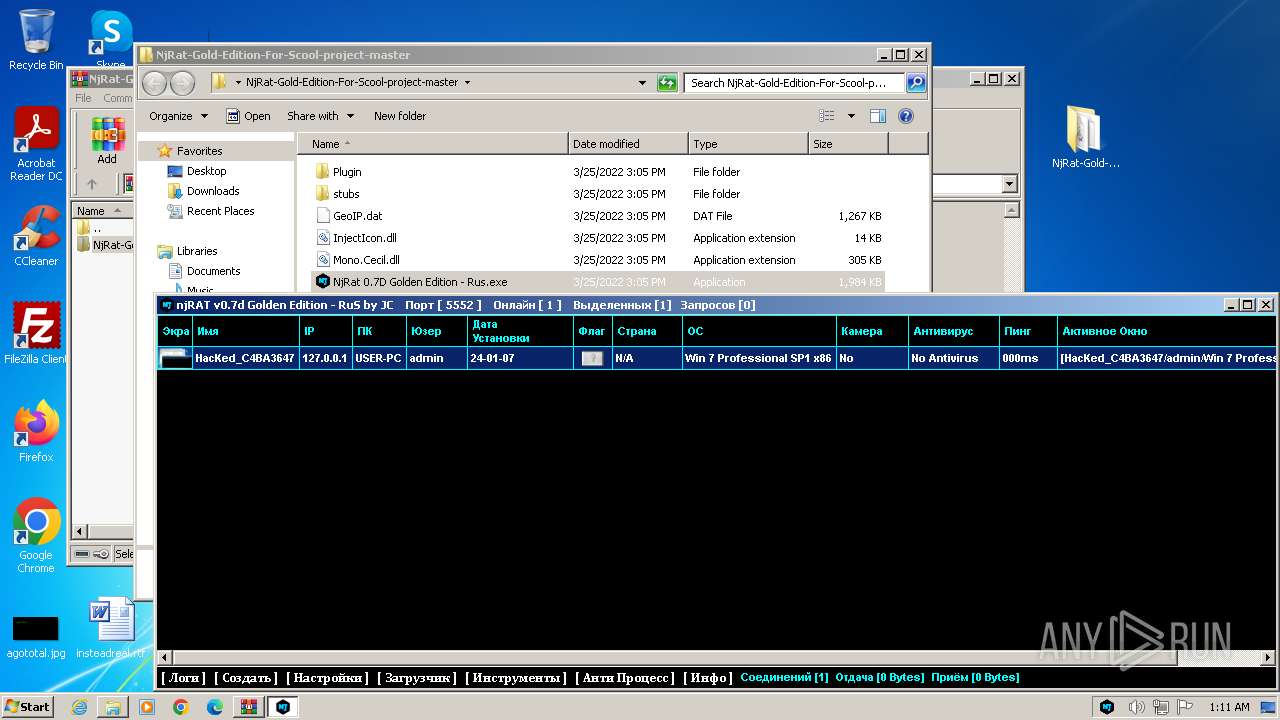
Task: Expand the views options dropdown arrow
Action: (851, 116)
